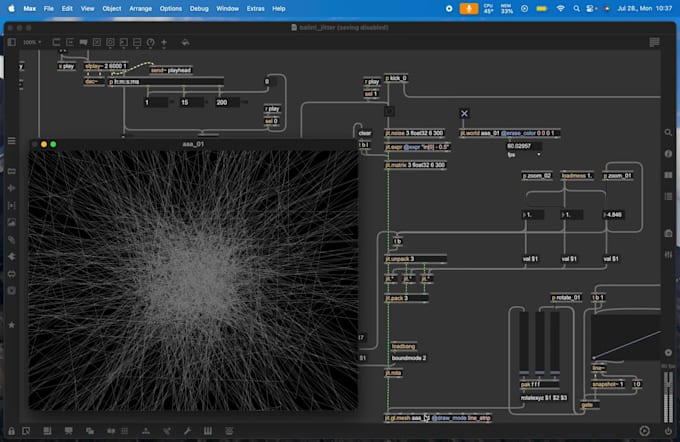Click the image icon in the left sidebar
The height and width of the screenshot is (442, 680).
pyautogui.click(x=12, y=223)
